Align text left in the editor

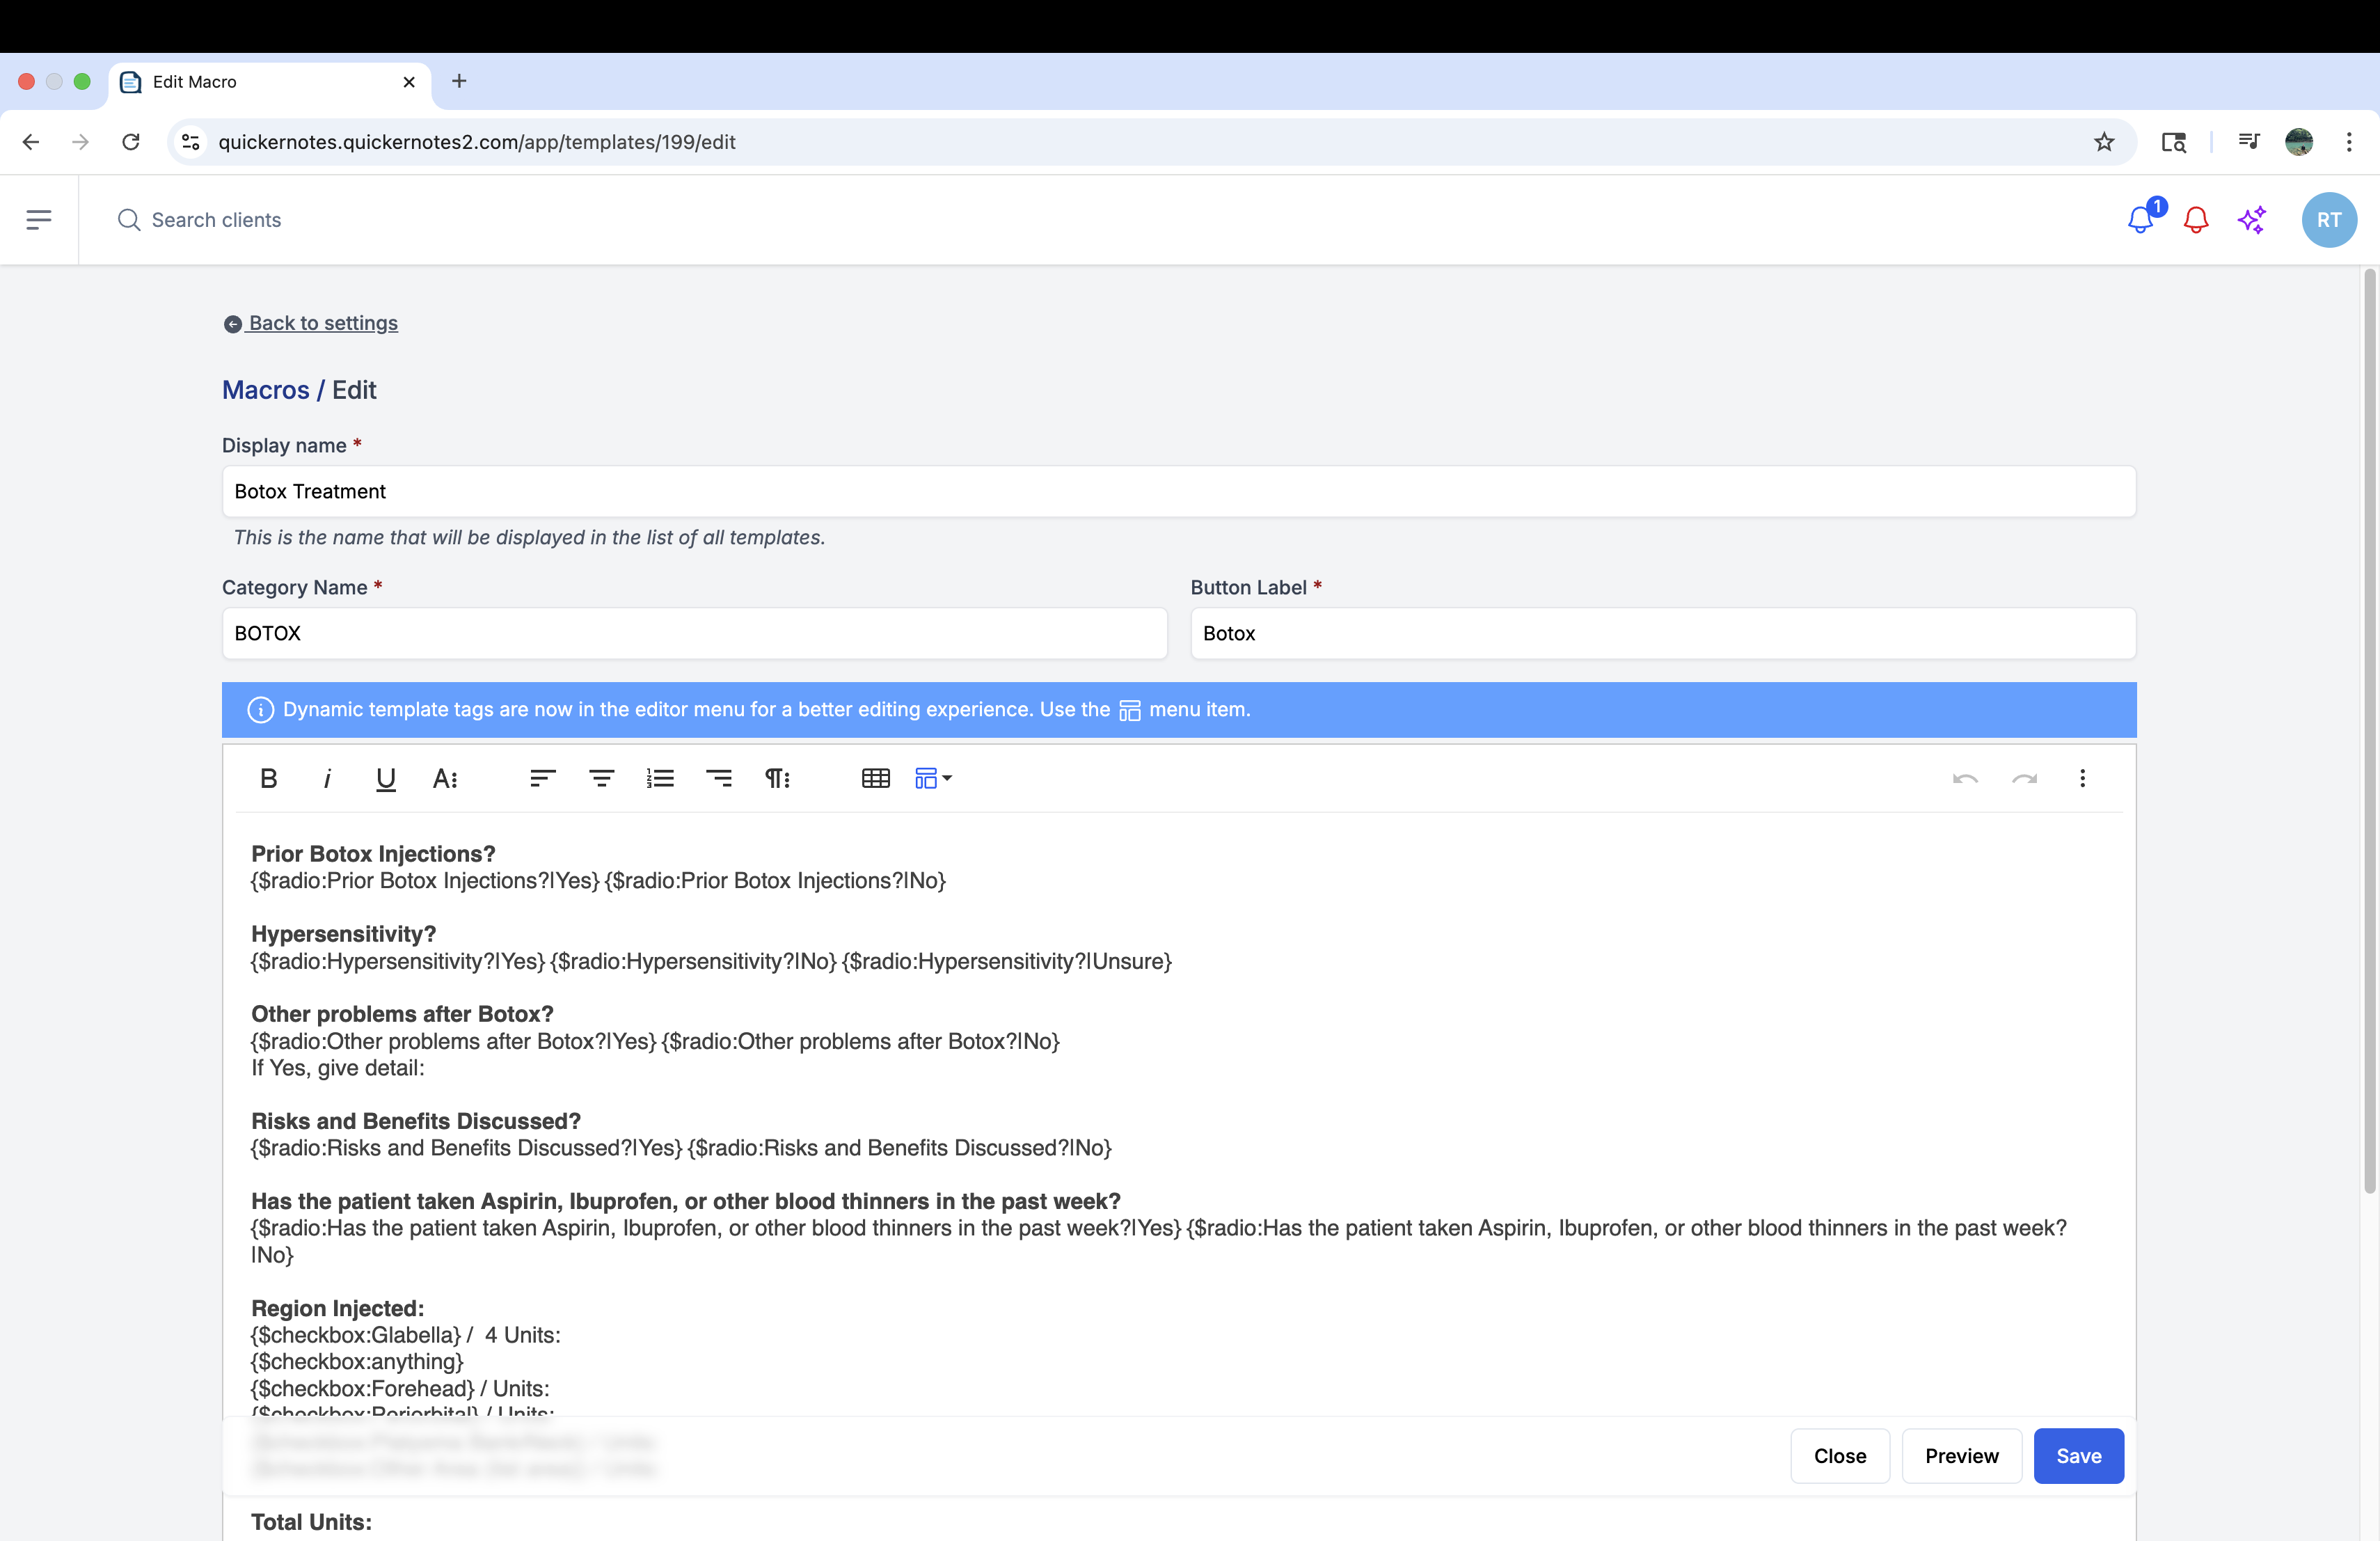pyautogui.click(x=542, y=779)
